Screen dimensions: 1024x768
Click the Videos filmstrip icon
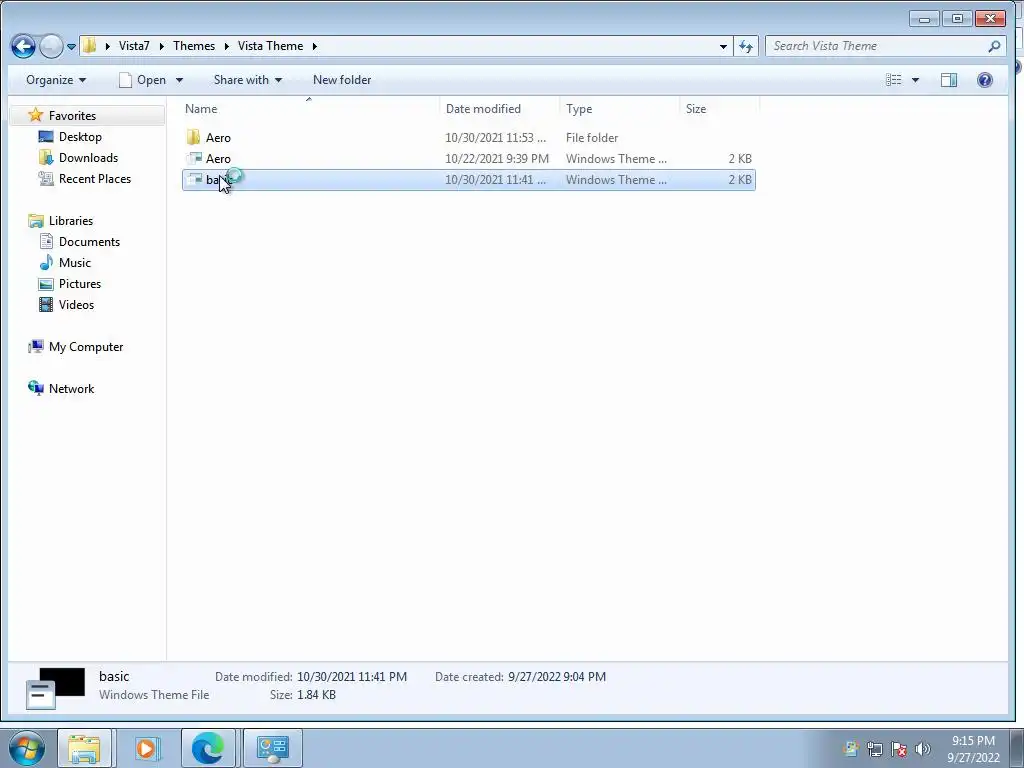(x=46, y=304)
